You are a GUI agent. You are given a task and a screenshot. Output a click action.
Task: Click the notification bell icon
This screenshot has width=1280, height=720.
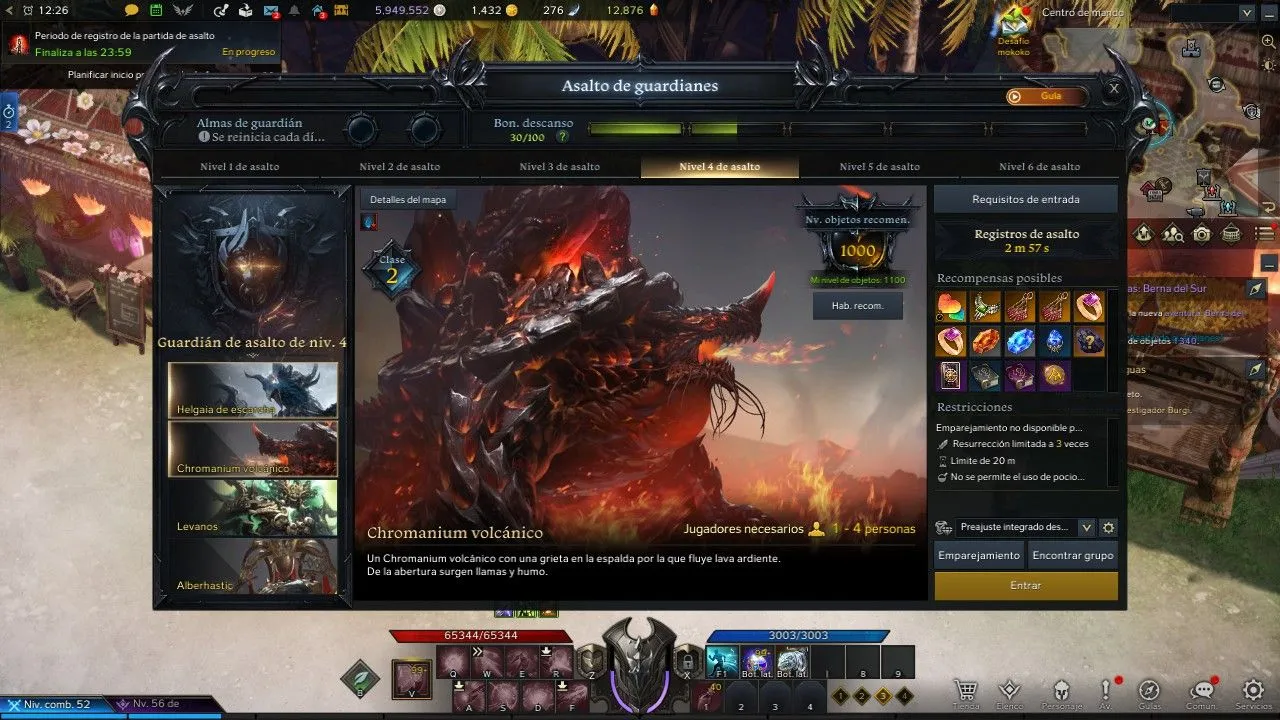click(295, 10)
